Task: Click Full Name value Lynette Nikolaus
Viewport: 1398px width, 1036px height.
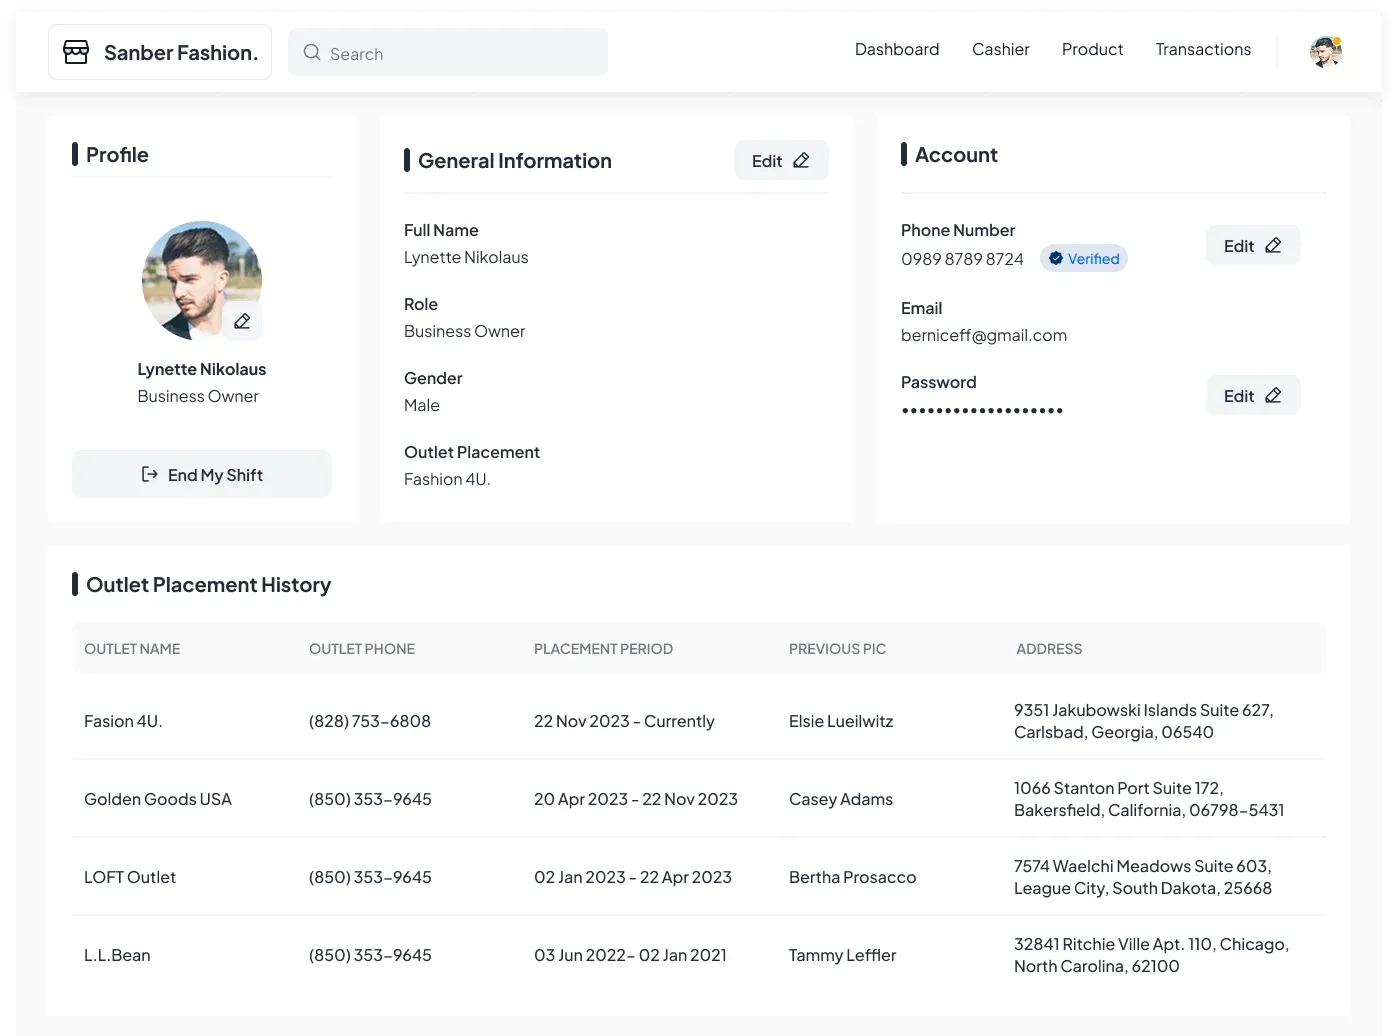Action: (466, 257)
